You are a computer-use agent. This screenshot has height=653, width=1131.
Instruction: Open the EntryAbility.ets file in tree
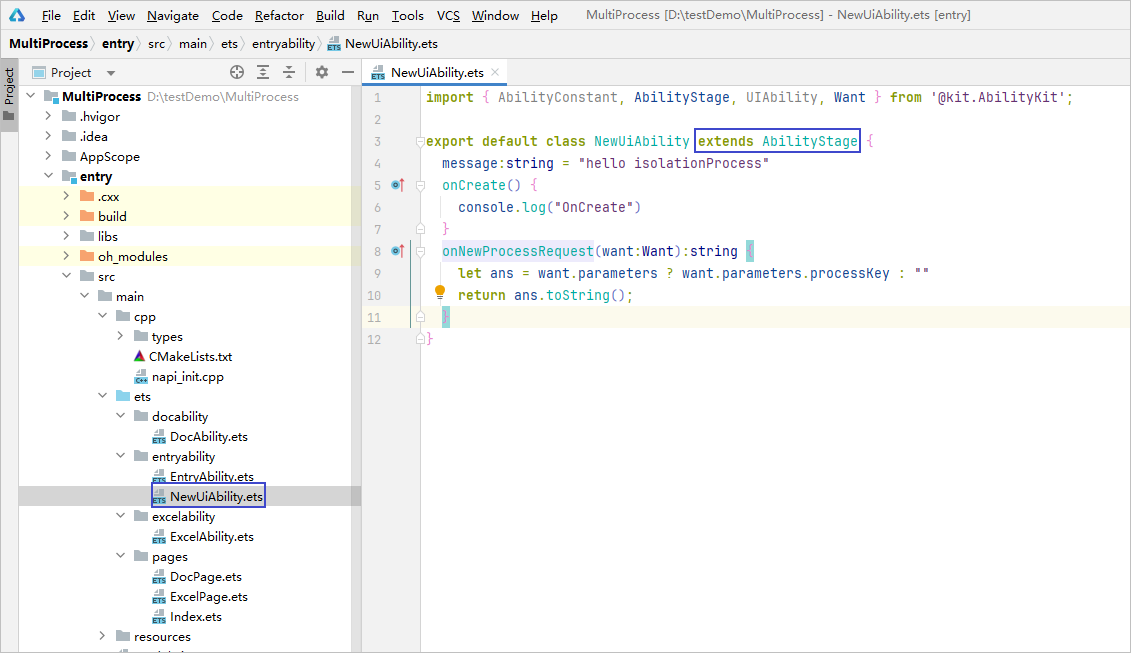point(211,477)
